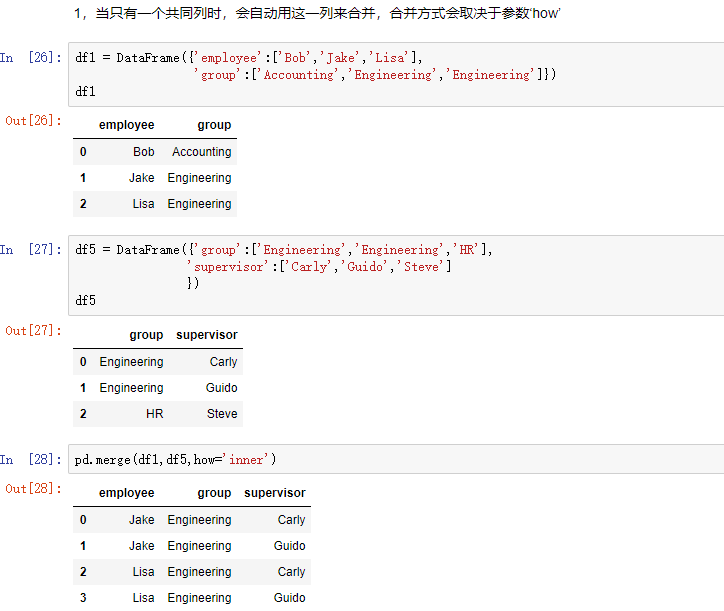Click the Out[28] prompt label
The height and width of the screenshot is (611, 724).
pos(33,489)
